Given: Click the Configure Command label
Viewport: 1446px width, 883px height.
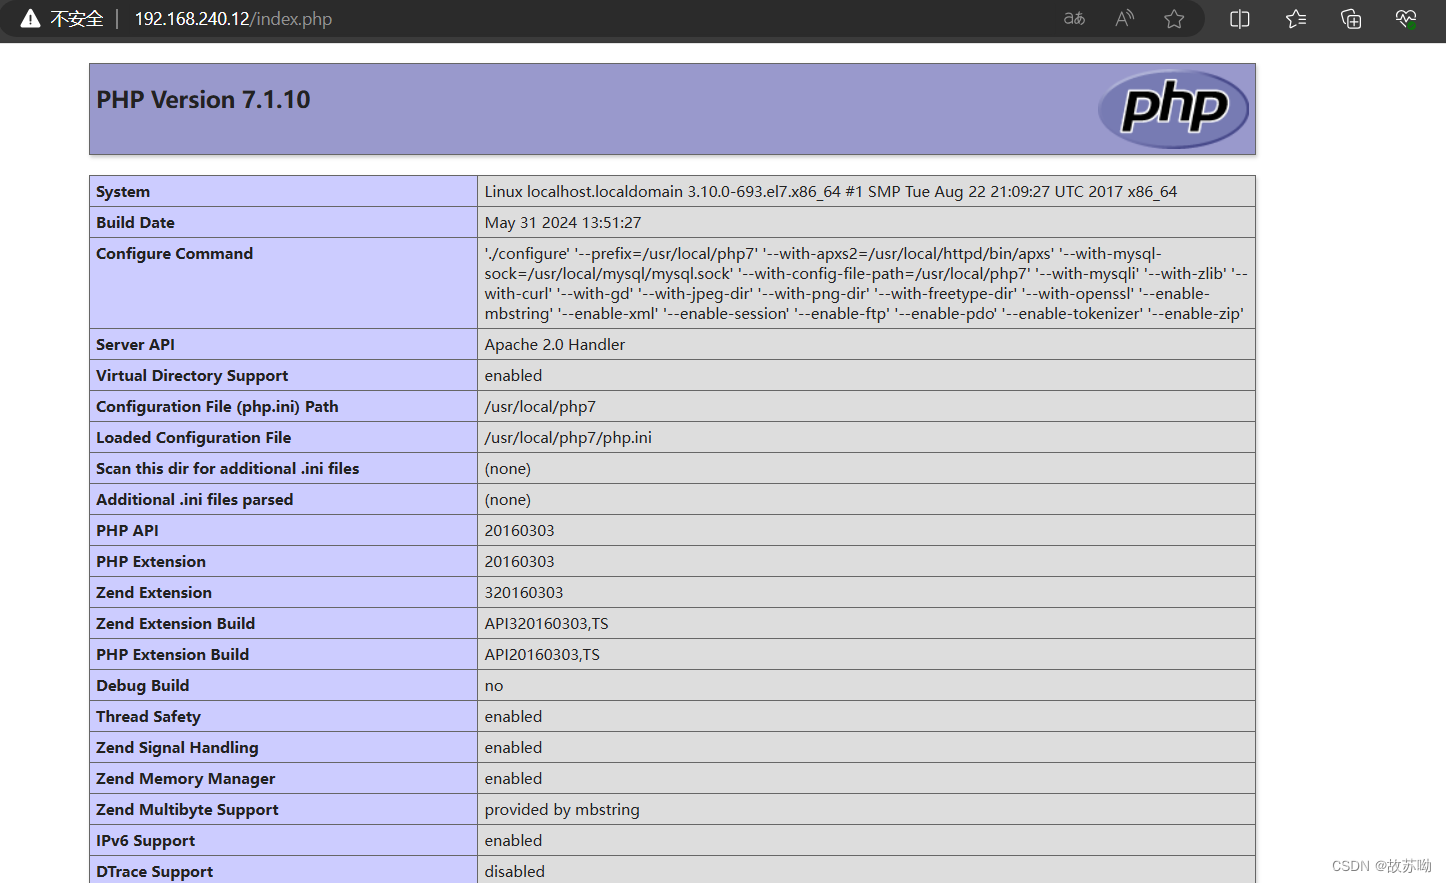Looking at the screenshot, I should 174,254.
